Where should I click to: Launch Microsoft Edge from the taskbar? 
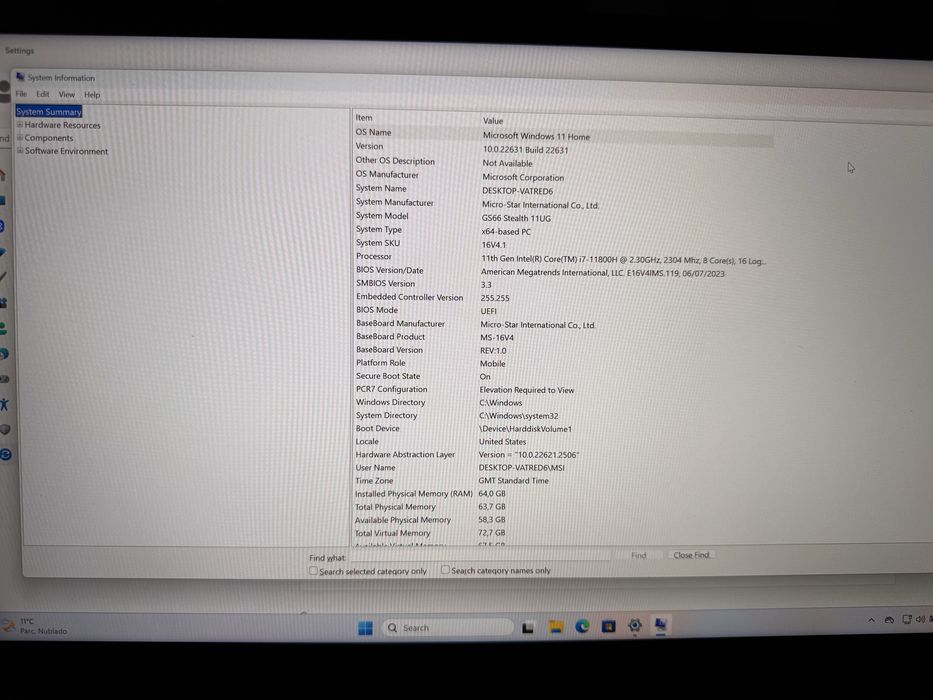point(582,626)
